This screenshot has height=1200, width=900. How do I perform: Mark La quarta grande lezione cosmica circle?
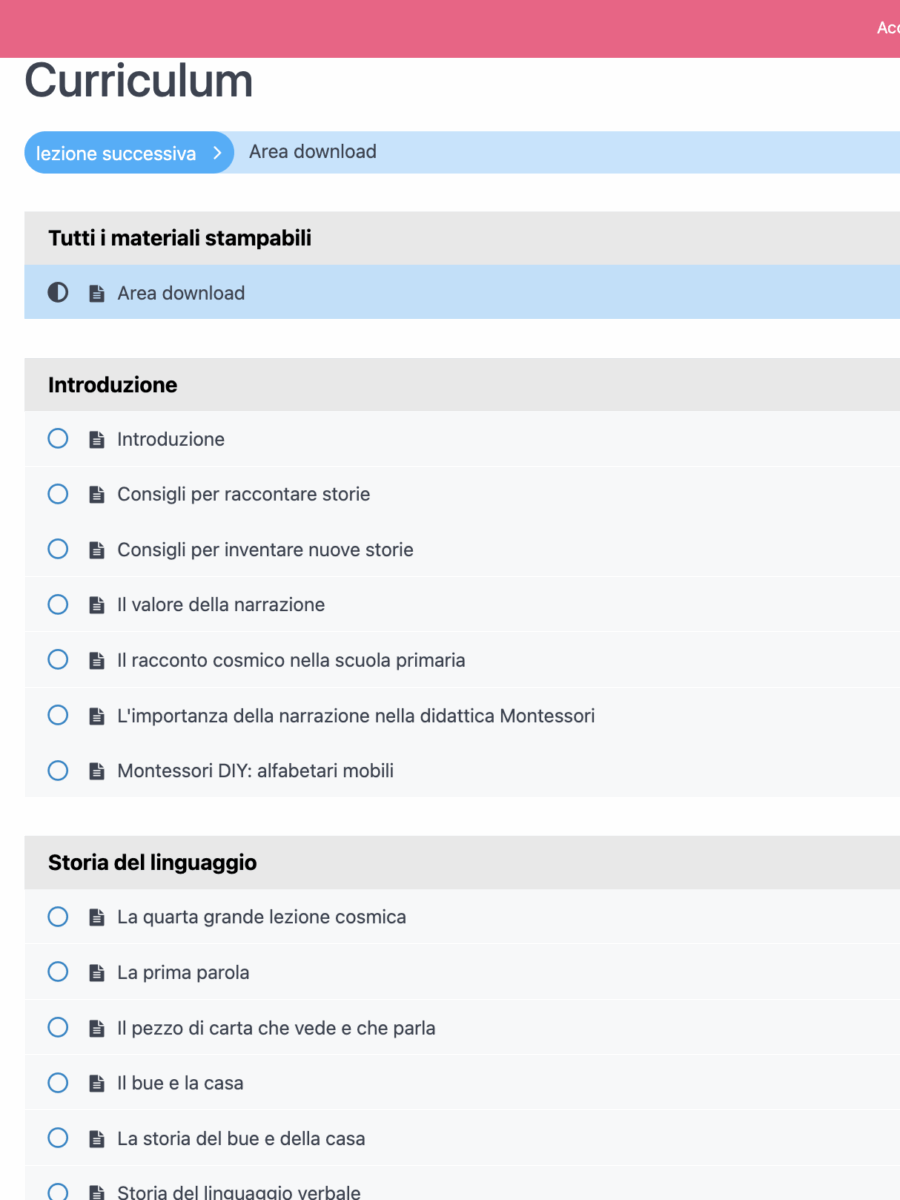pyautogui.click(x=58, y=917)
